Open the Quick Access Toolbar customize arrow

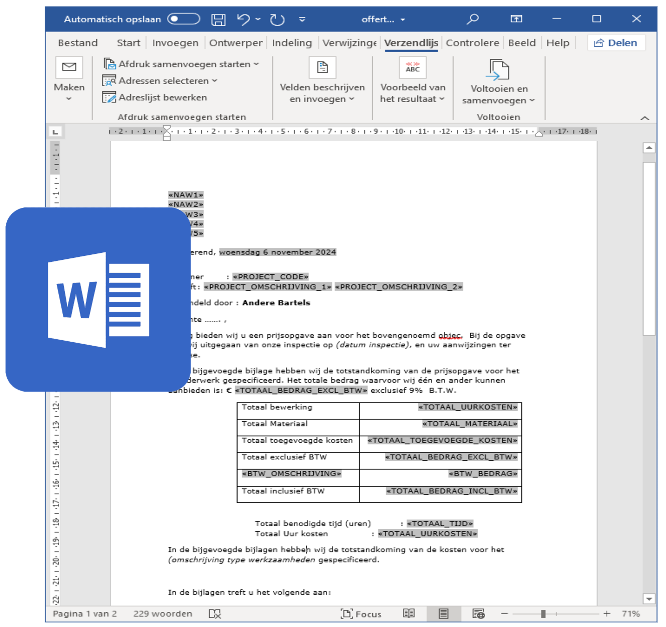tap(302, 19)
